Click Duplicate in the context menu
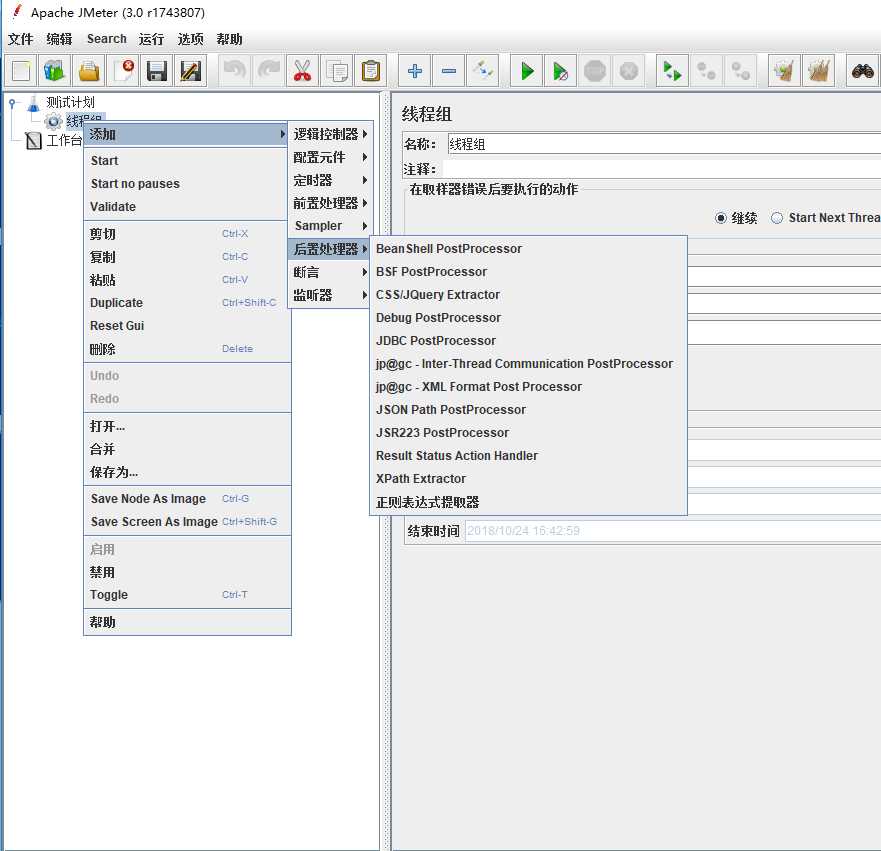The width and height of the screenshot is (881, 851). [187, 303]
